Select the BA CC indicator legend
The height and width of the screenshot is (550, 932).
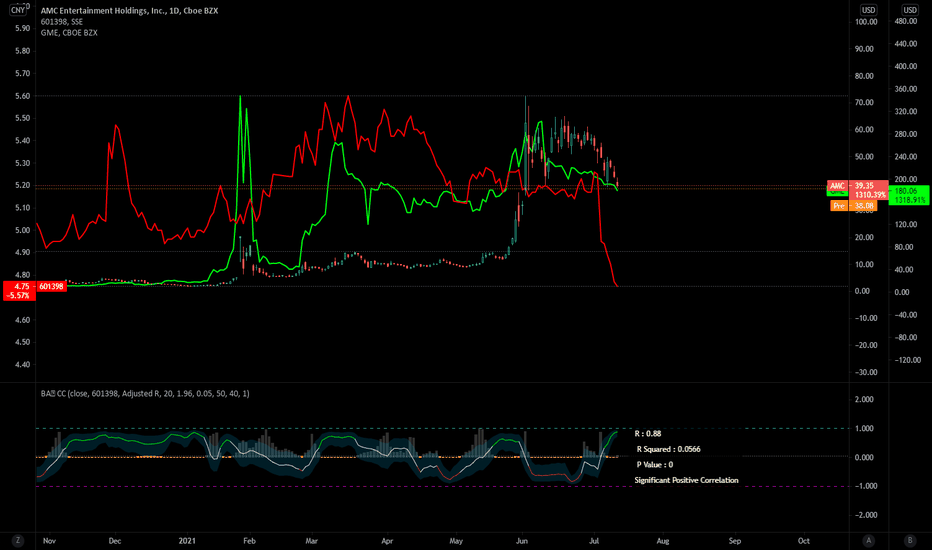tap(145, 394)
